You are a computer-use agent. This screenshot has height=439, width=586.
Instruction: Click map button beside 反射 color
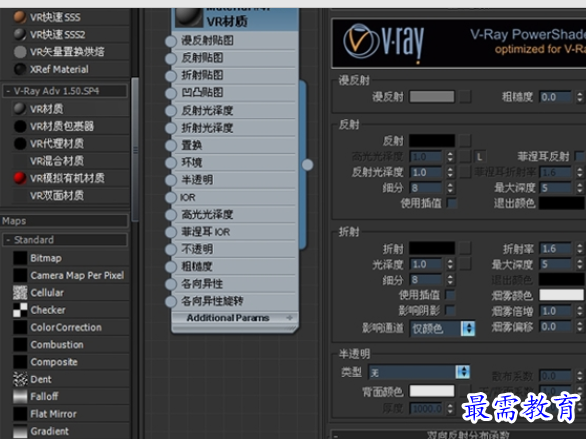(465, 140)
